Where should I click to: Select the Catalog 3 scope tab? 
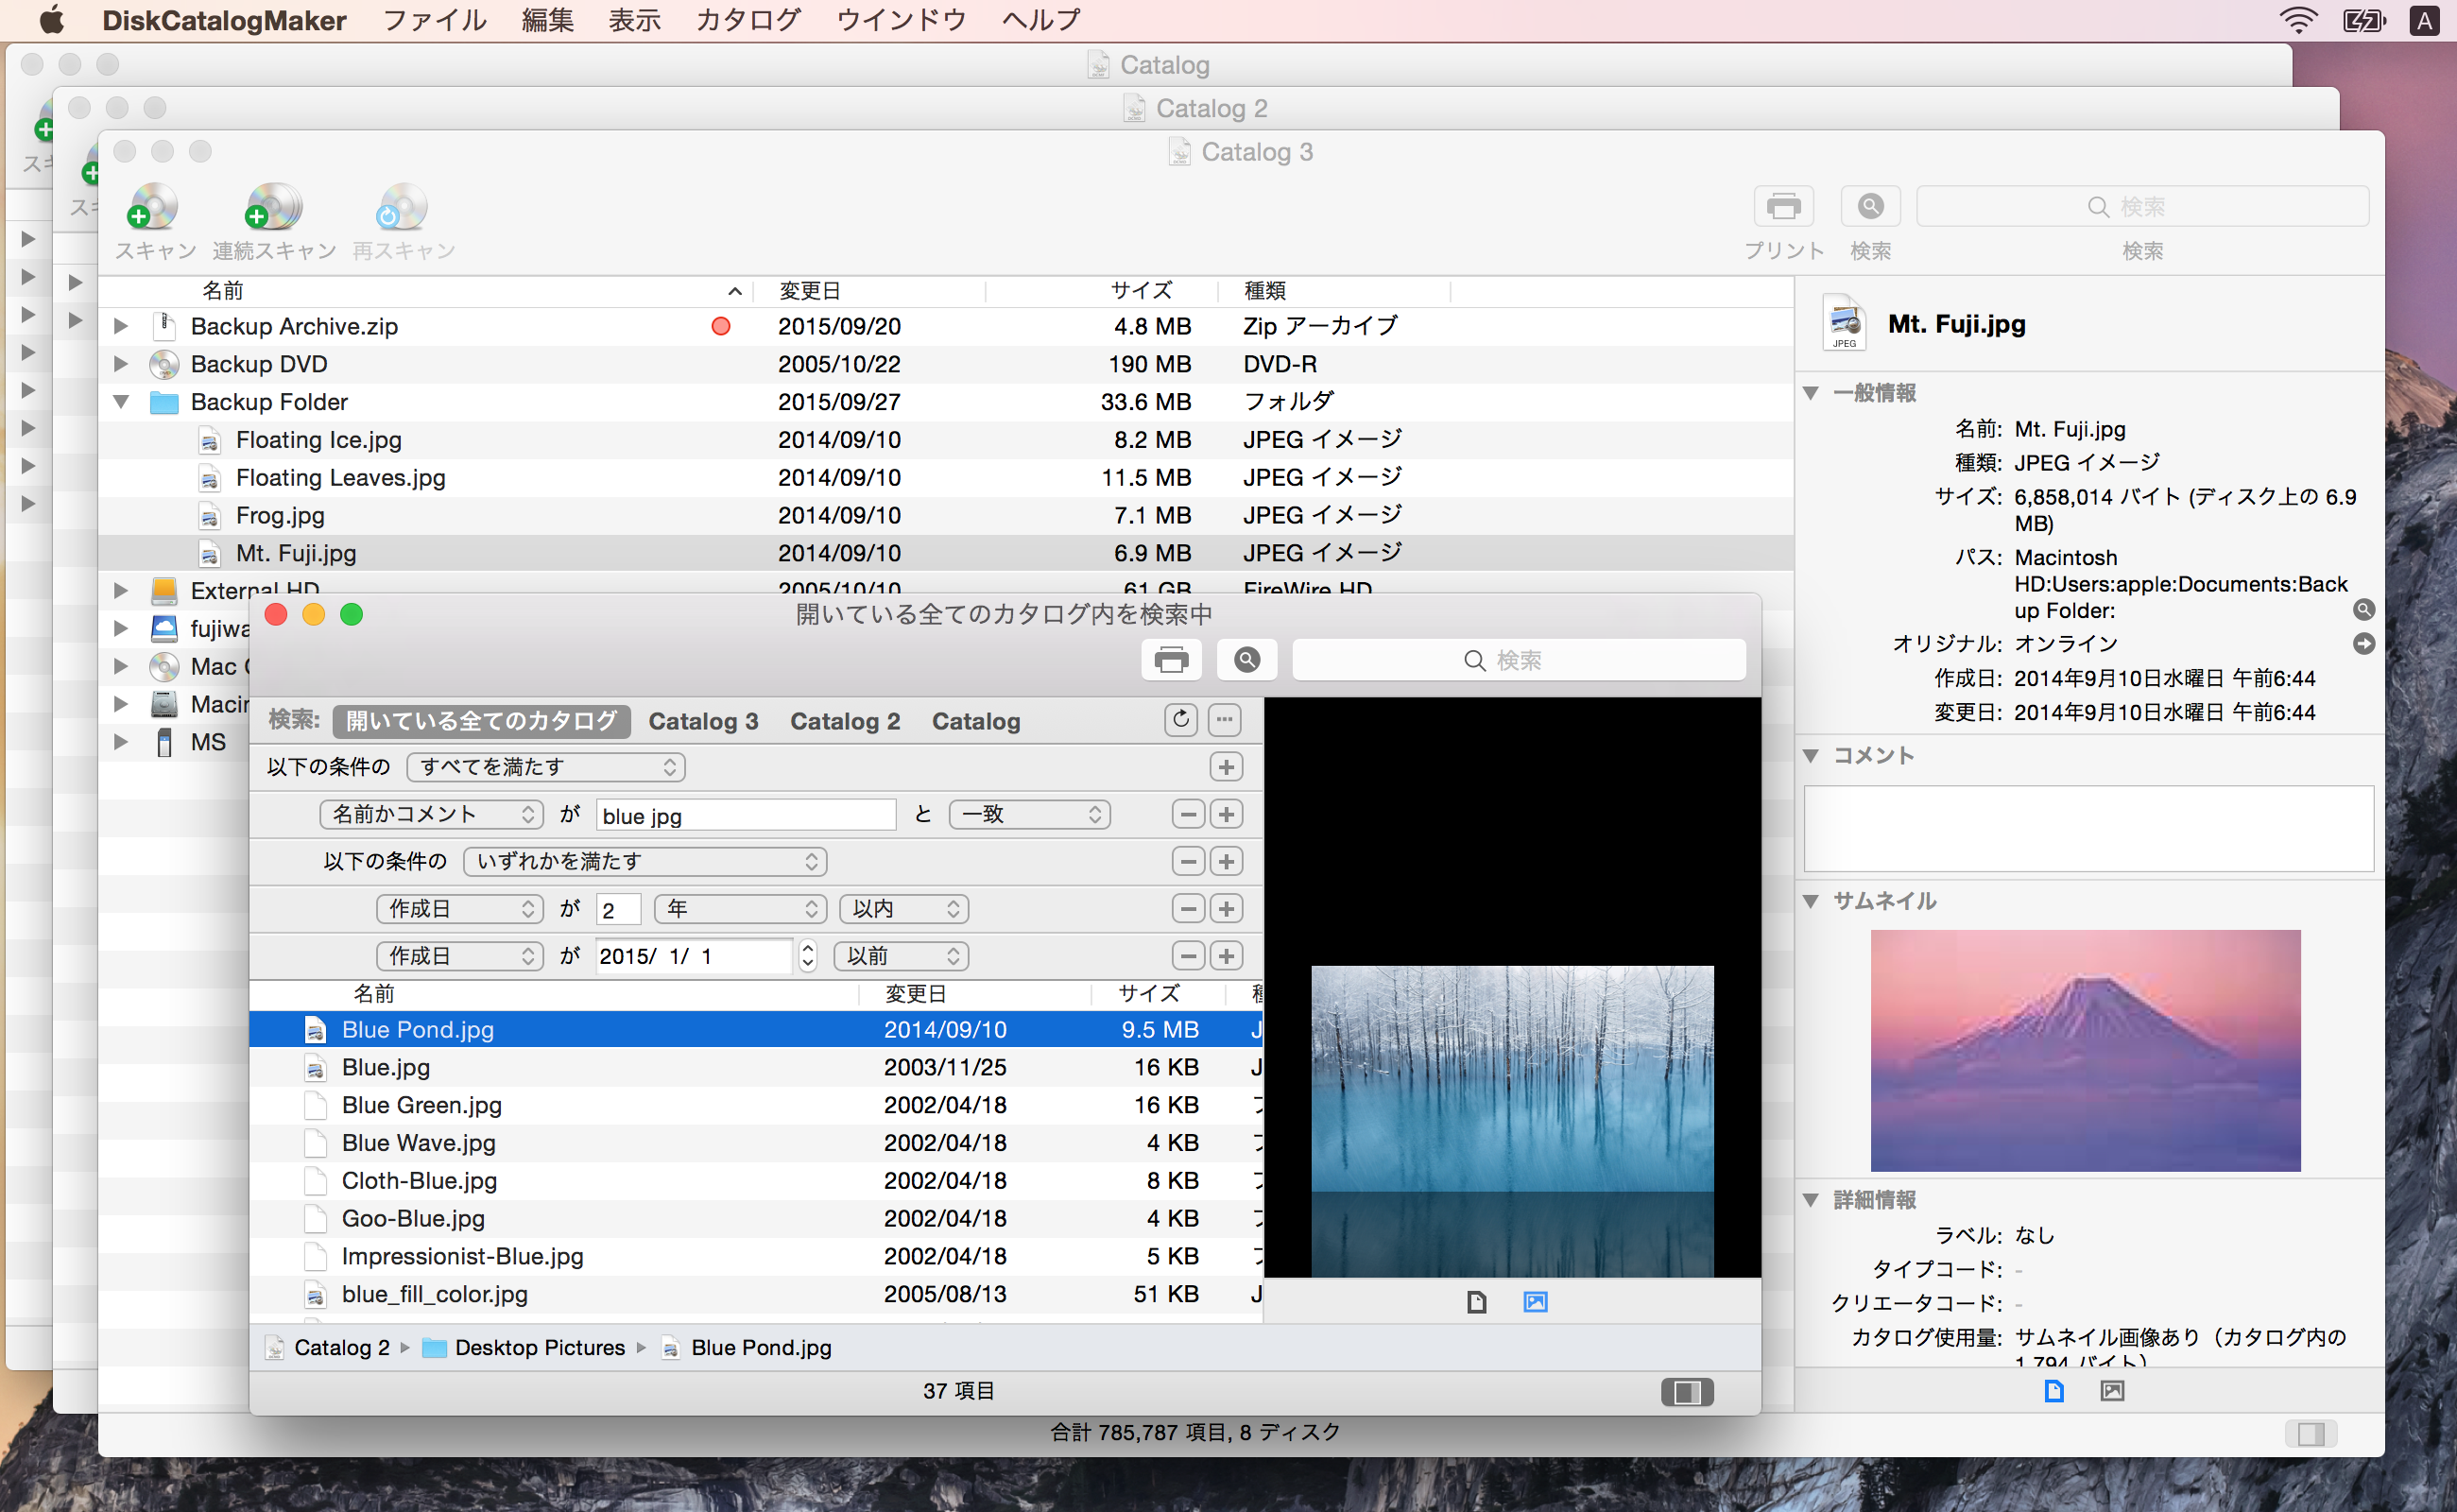coord(703,721)
